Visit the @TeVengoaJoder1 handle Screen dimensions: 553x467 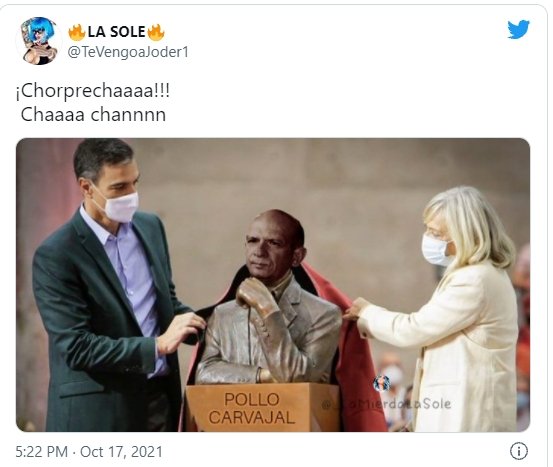tap(128, 52)
